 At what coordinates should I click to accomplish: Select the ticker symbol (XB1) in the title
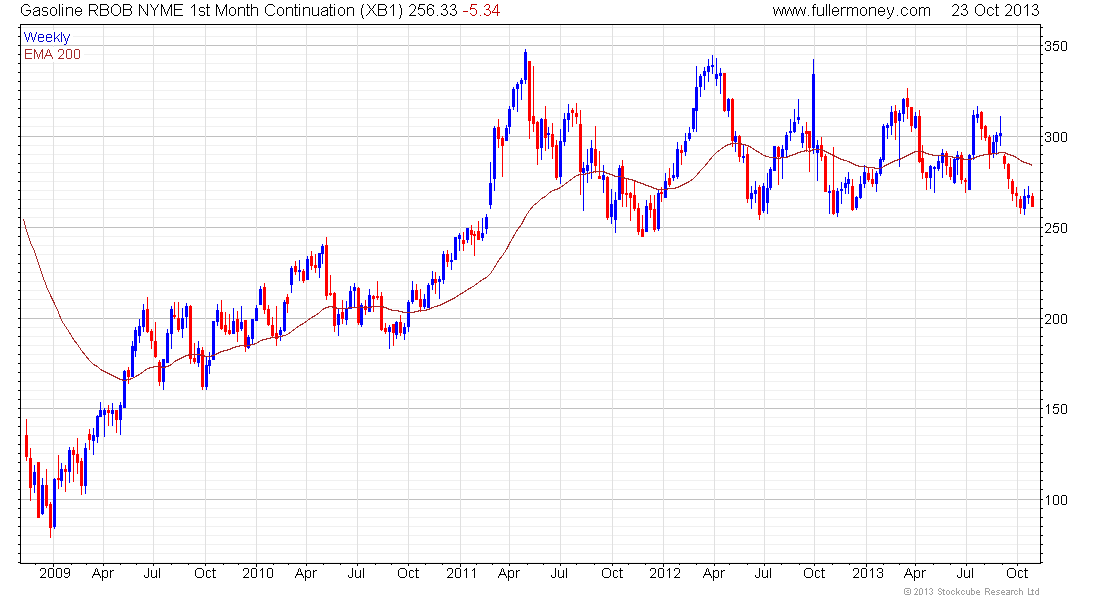pos(380,11)
